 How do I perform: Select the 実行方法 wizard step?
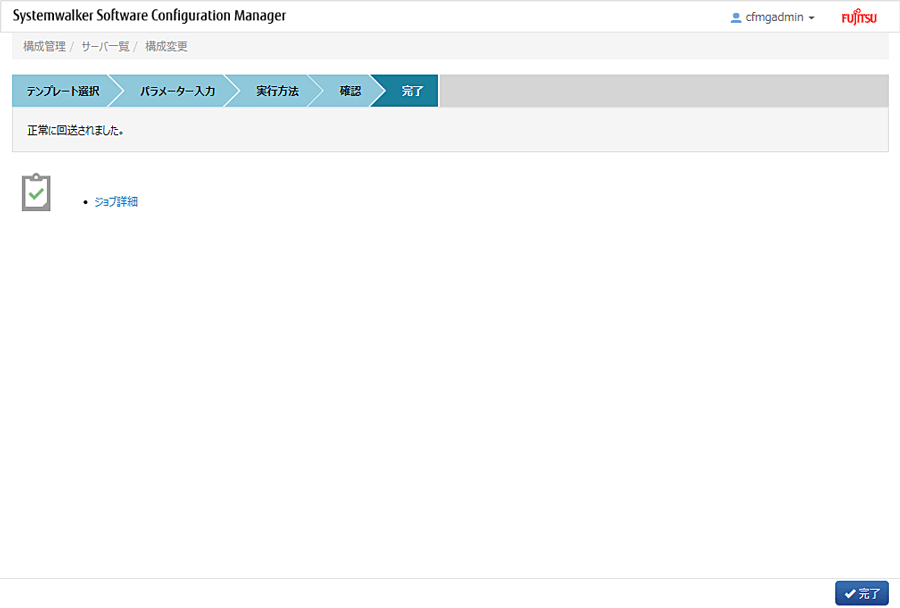click(x=277, y=91)
